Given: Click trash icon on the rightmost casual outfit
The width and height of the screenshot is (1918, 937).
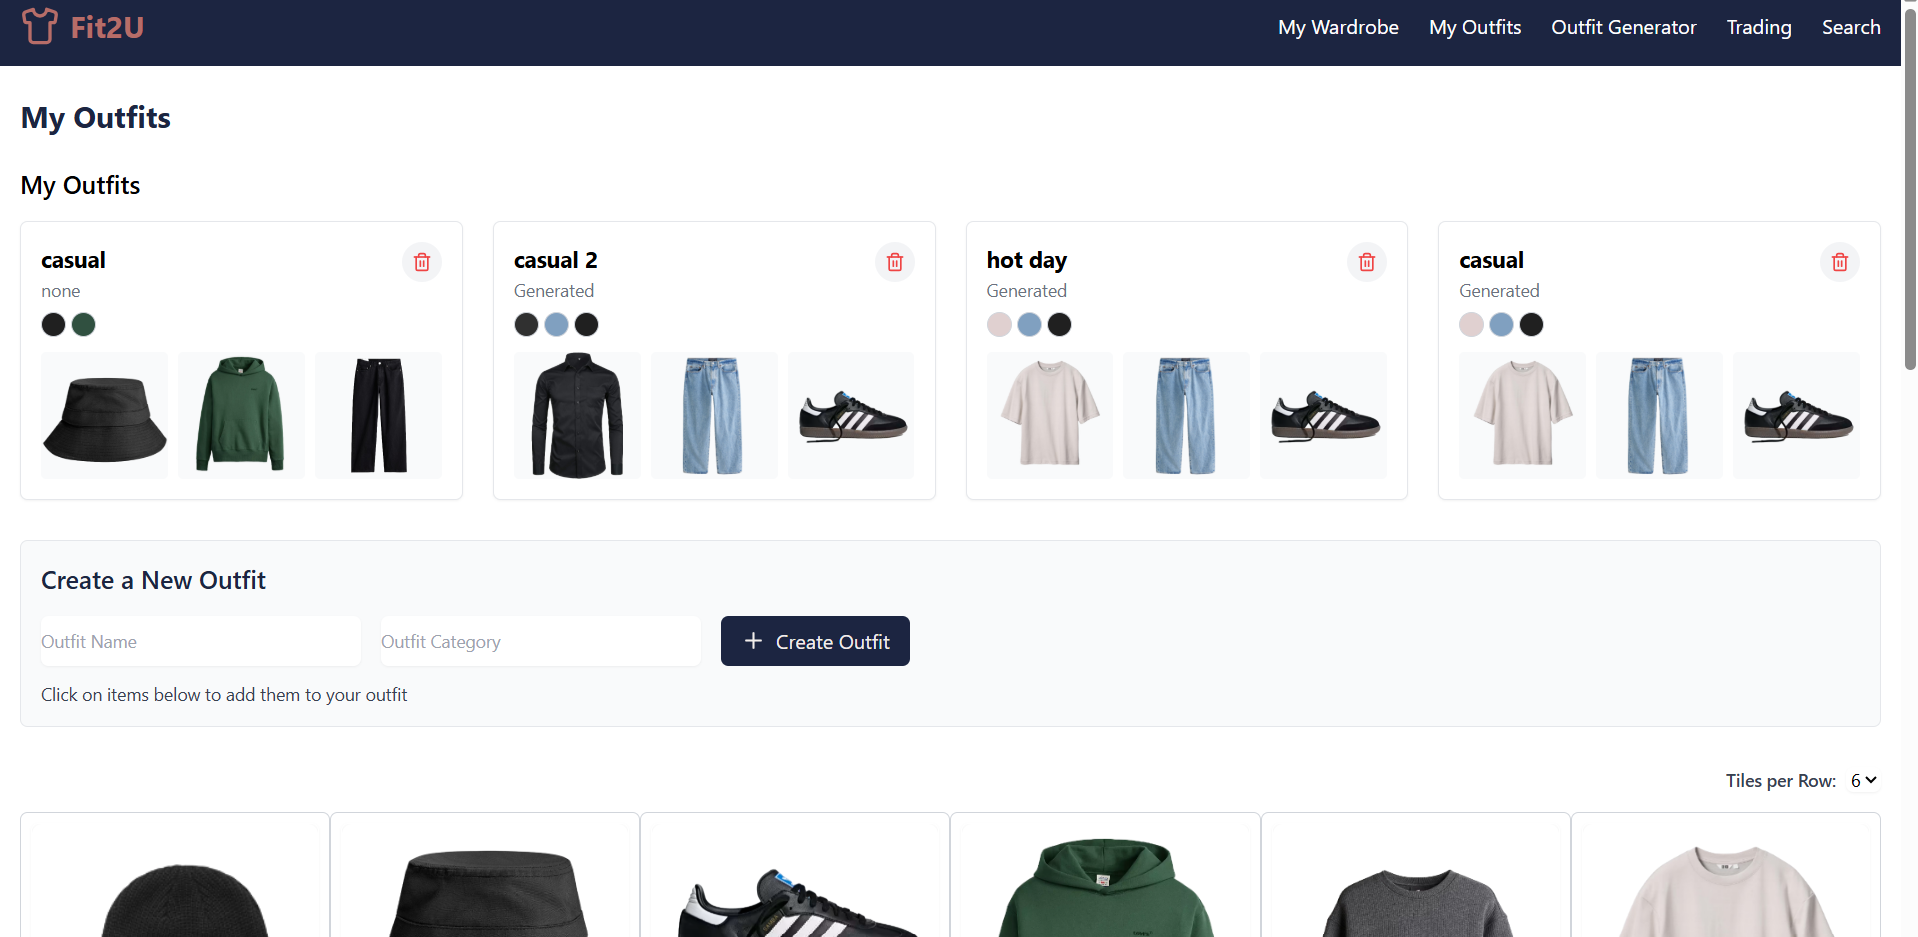Looking at the screenshot, I should pyautogui.click(x=1840, y=262).
